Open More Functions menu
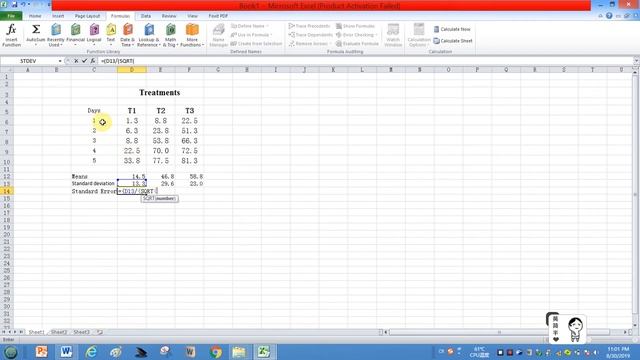Viewport: 640px width, 360px height. (x=192, y=35)
